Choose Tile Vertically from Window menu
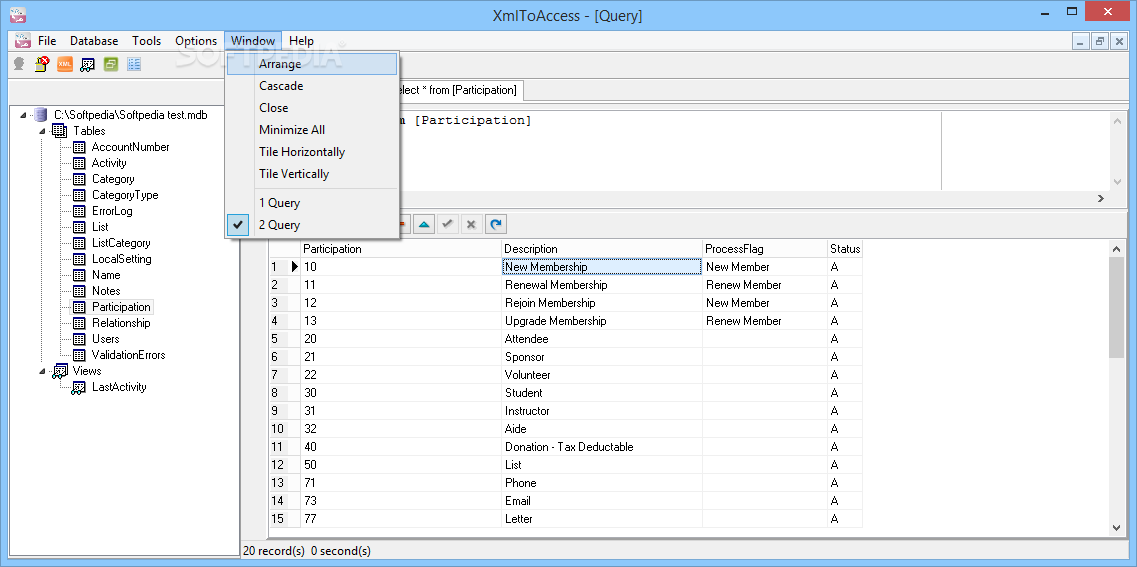 [x=312, y=173]
